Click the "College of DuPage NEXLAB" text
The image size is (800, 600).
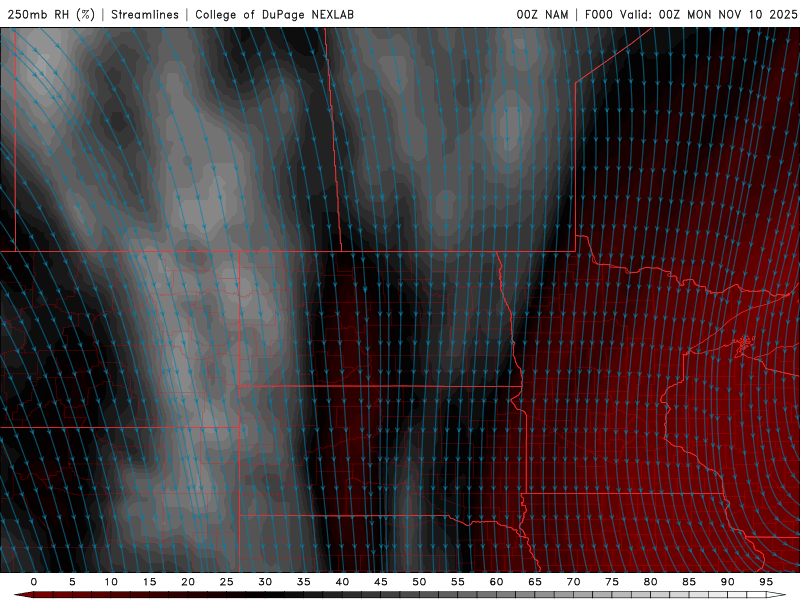pos(274,14)
